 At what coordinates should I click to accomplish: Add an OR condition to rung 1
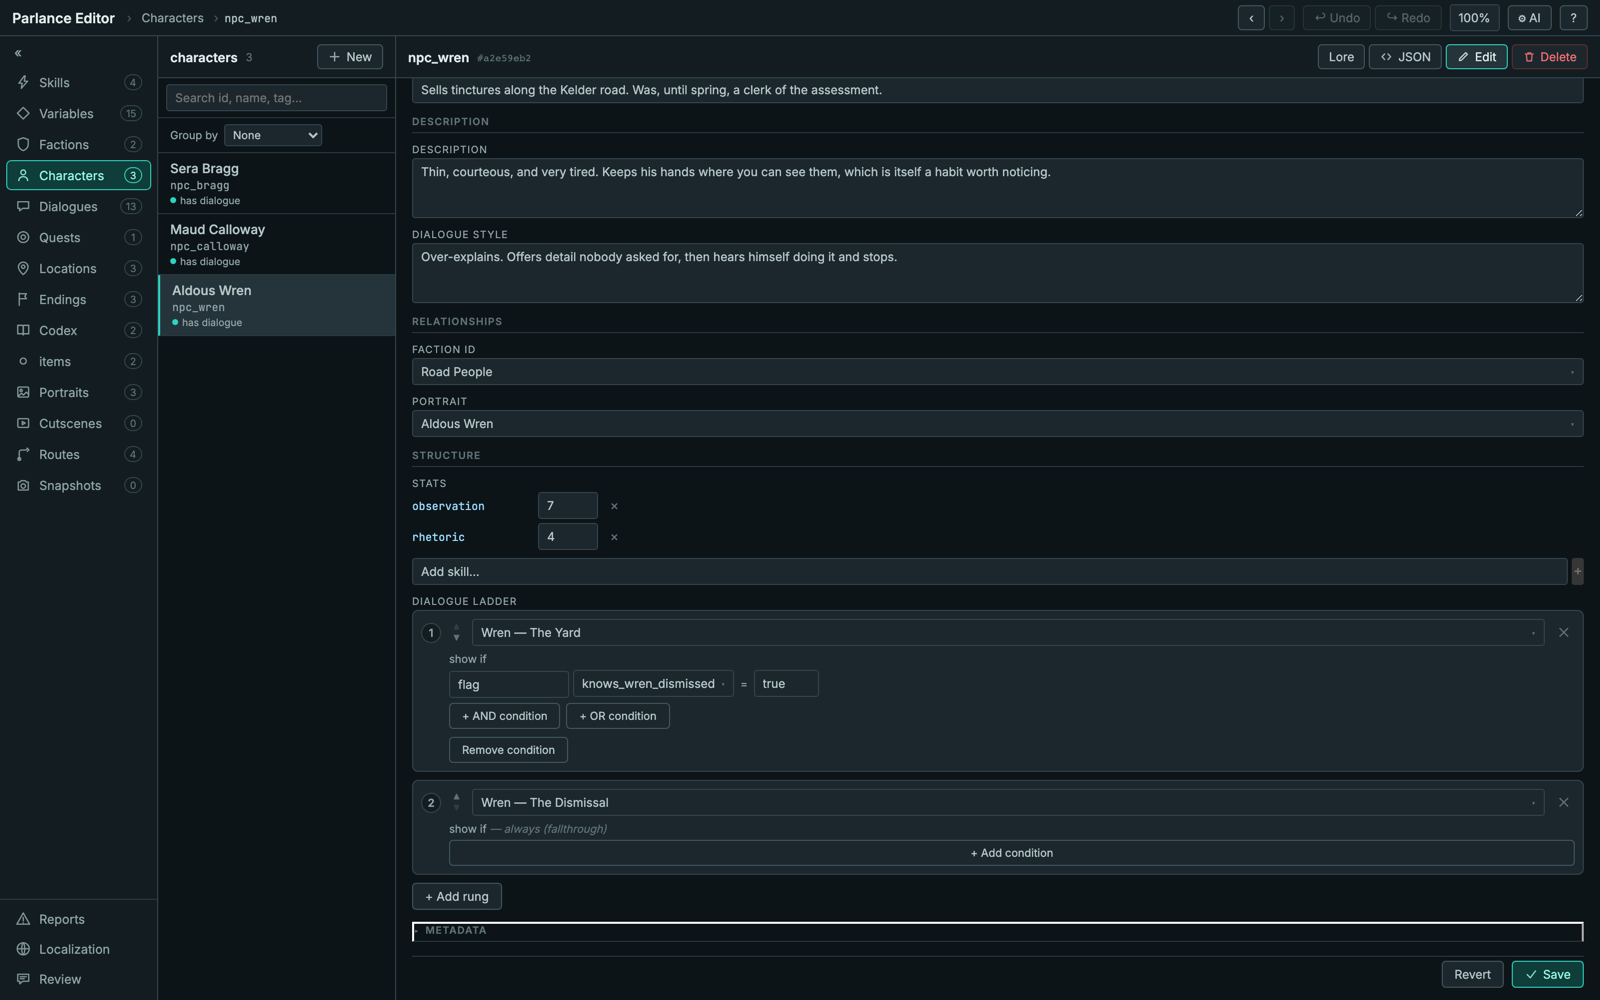pos(618,716)
